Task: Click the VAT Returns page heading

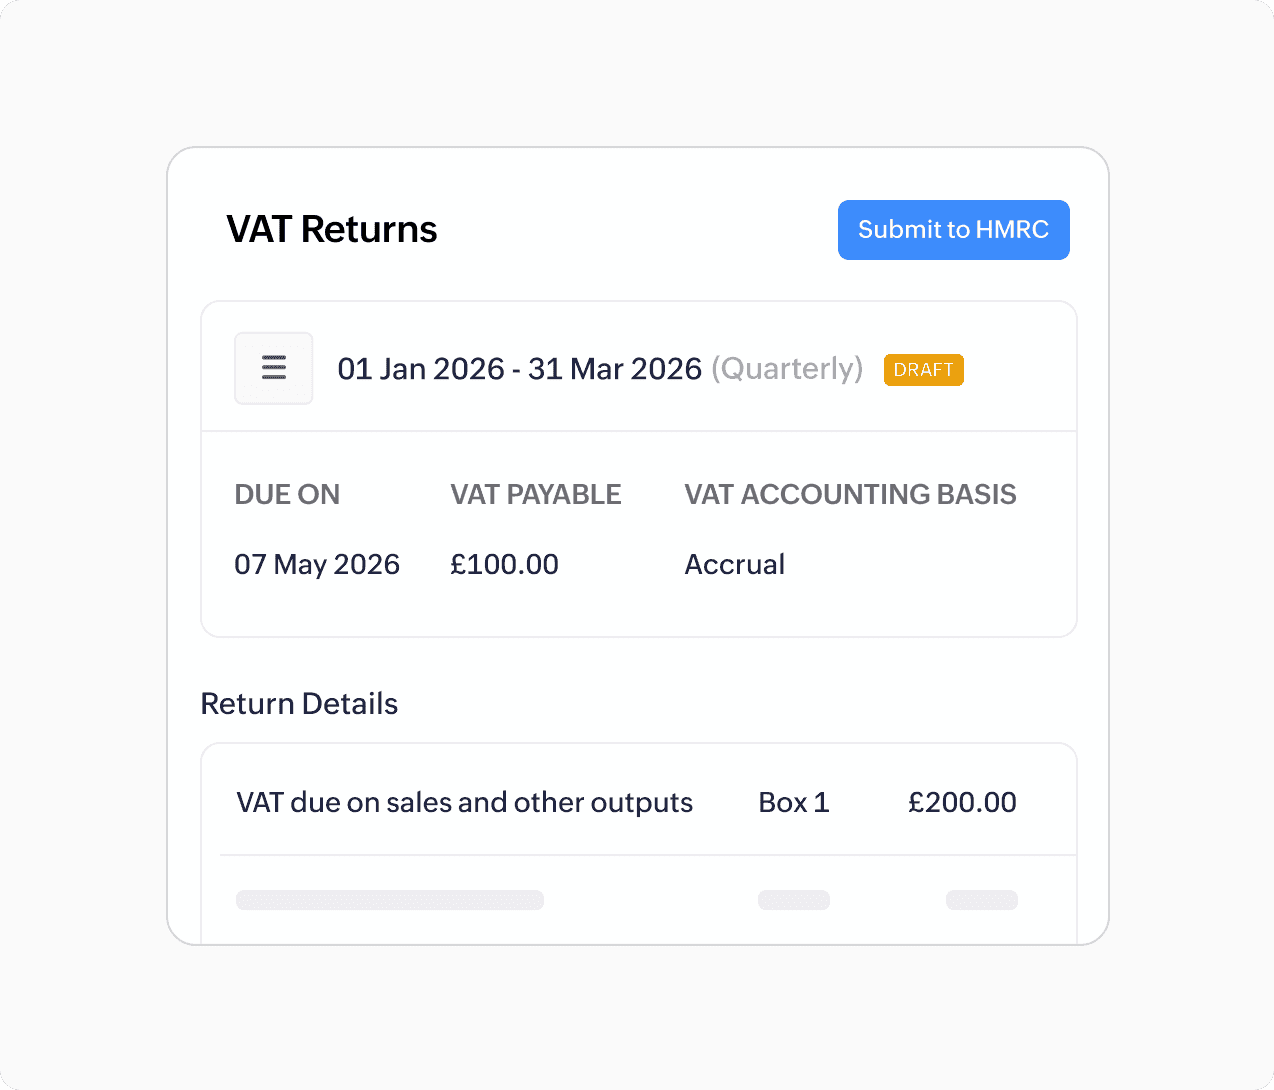Action: [x=332, y=230]
